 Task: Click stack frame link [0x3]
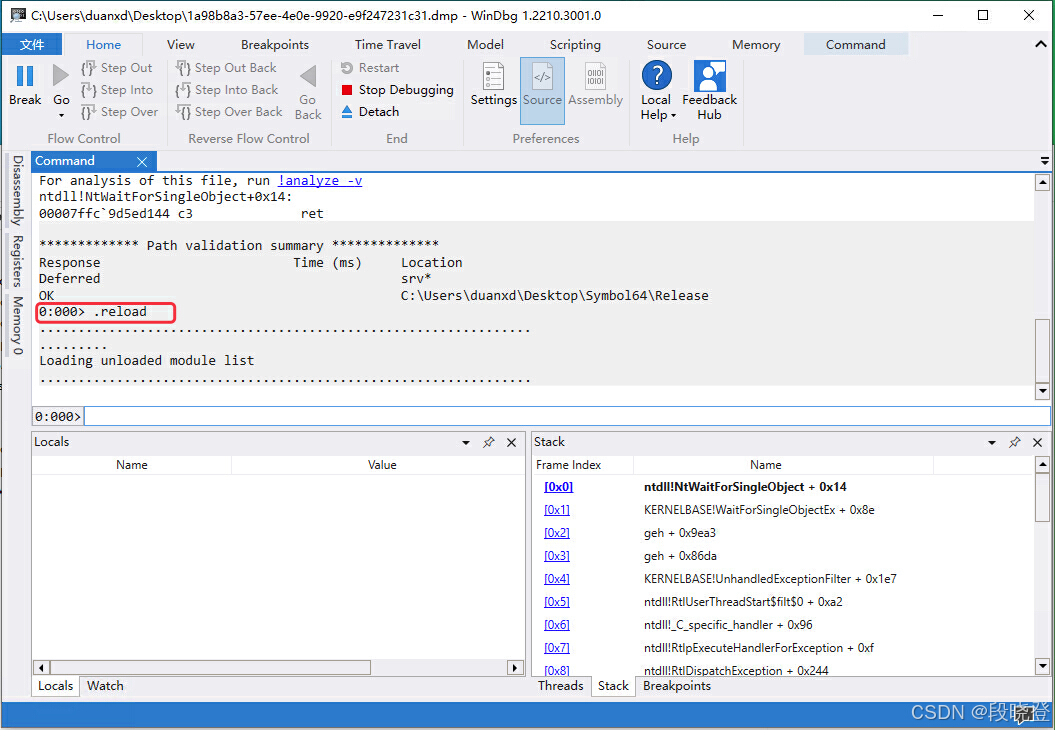click(x=556, y=556)
